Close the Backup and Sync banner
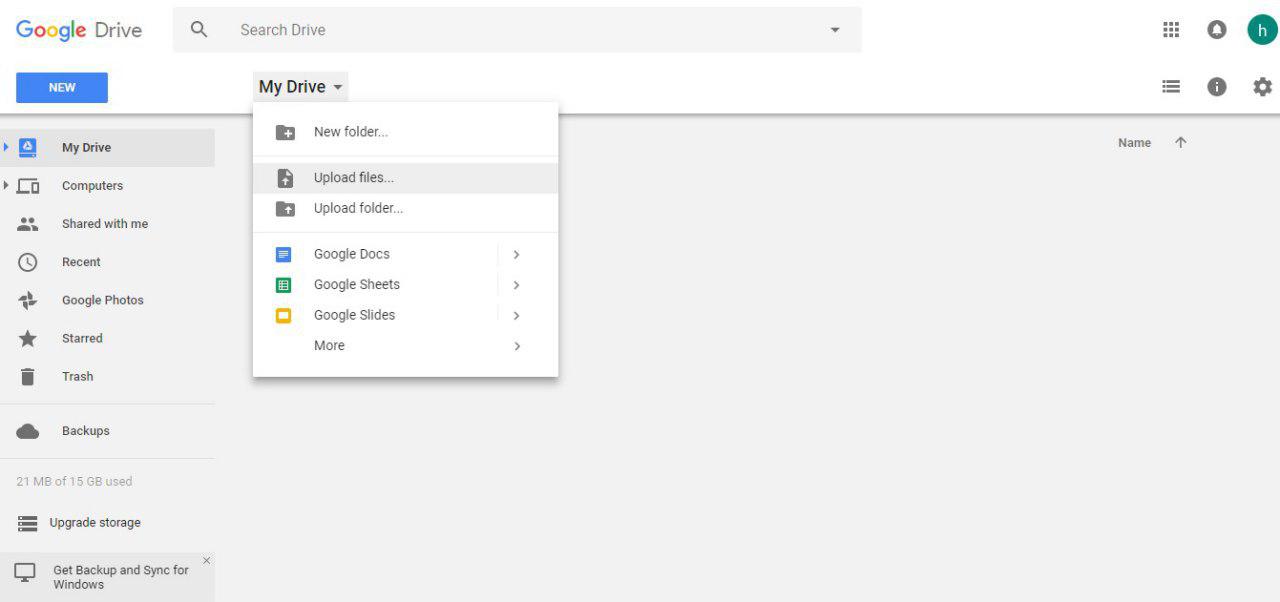The height and width of the screenshot is (602, 1280). pyautogui.click(x=207, y=561)
